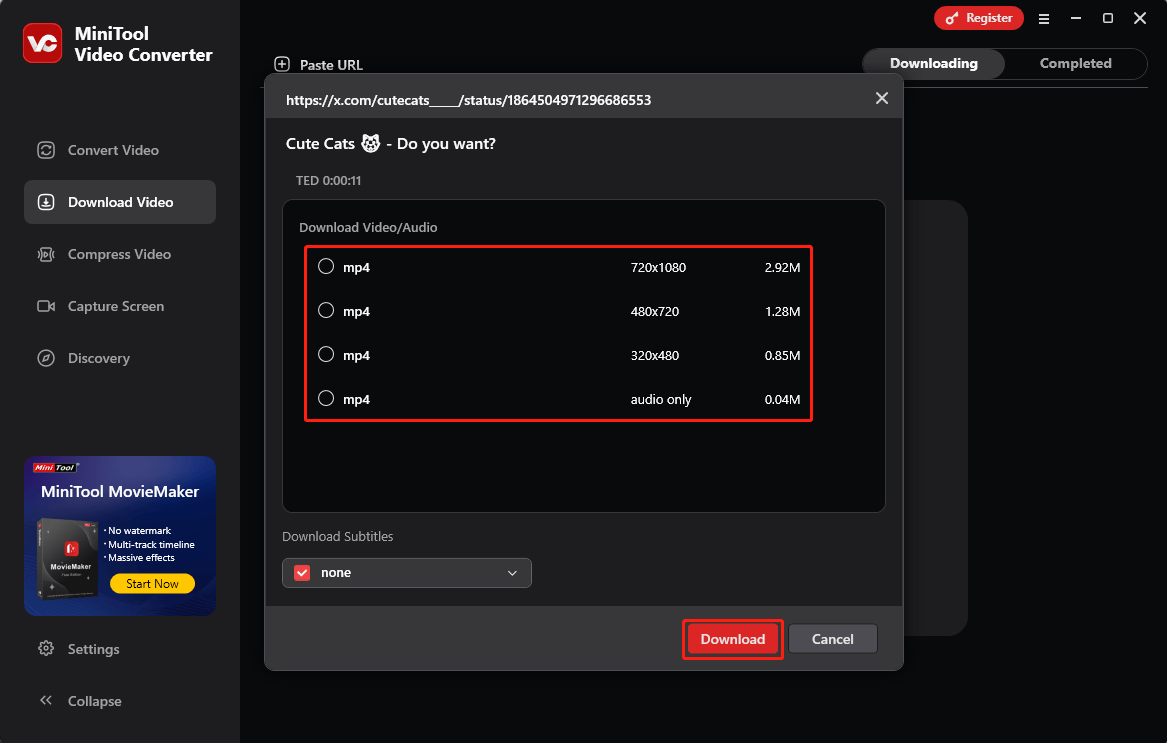1167x743 pixels.
Task: Click the audio only text
Action: tap(661, 400)
